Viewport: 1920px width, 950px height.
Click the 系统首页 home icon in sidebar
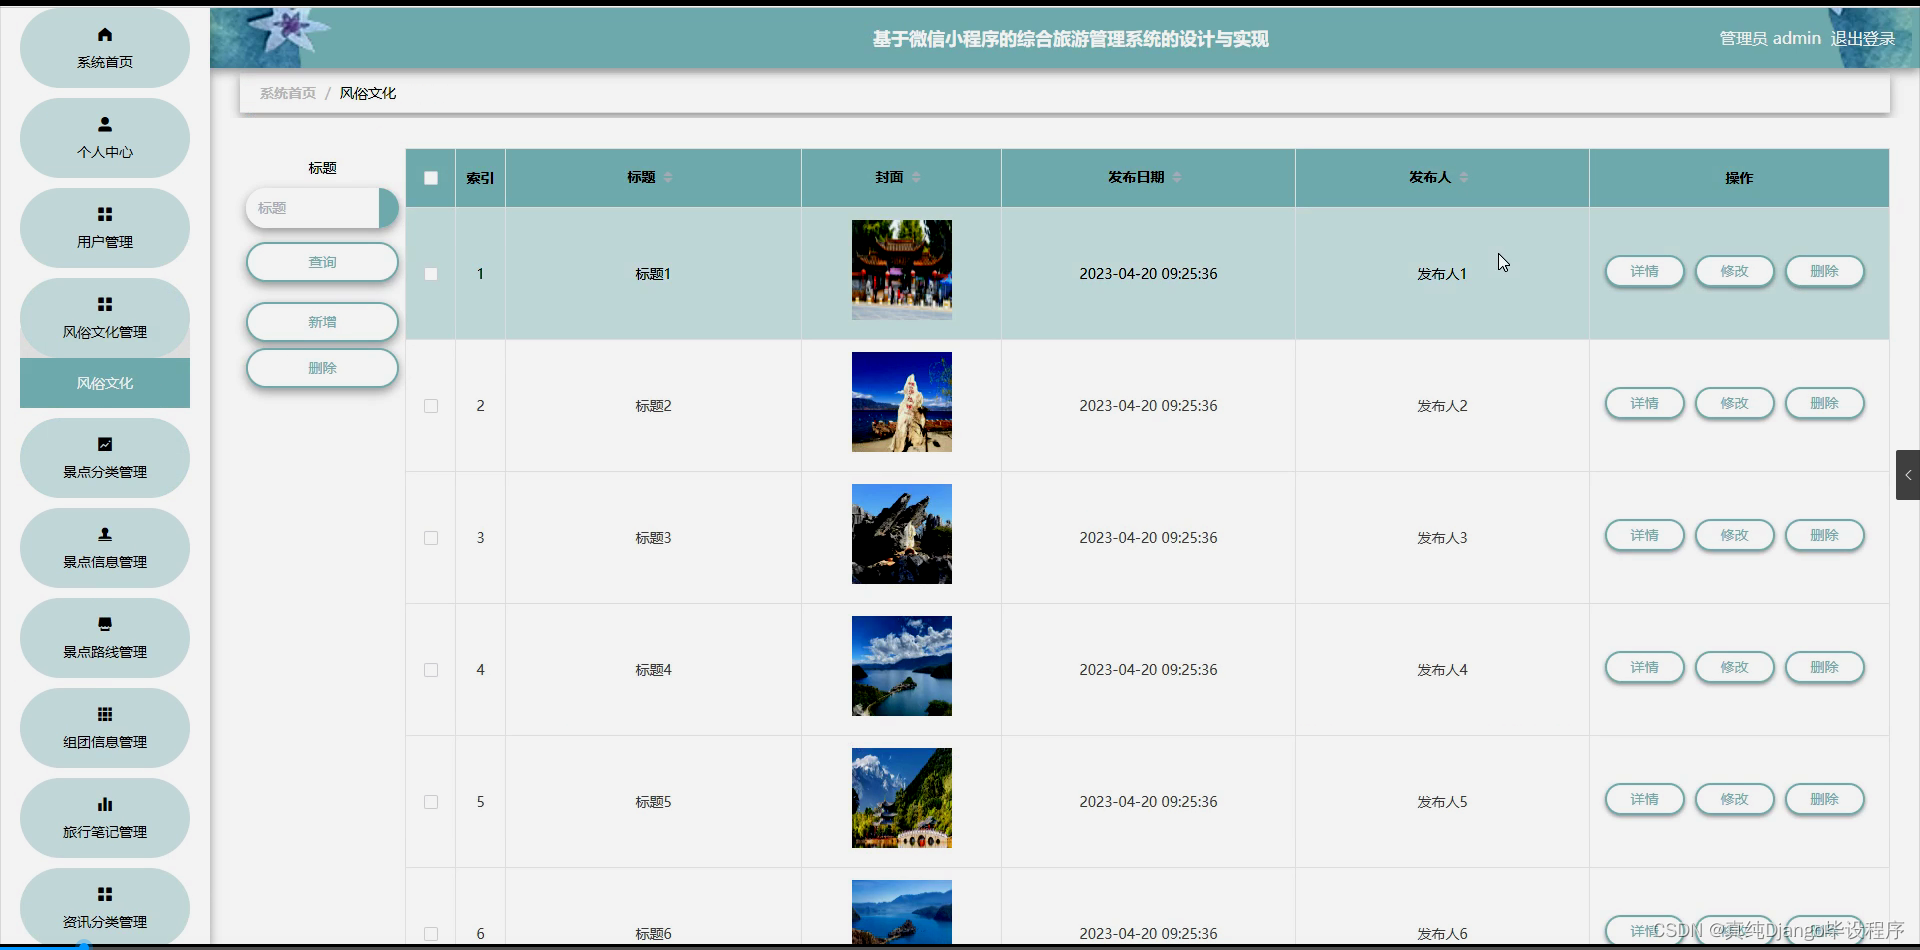tap(104, 35)
